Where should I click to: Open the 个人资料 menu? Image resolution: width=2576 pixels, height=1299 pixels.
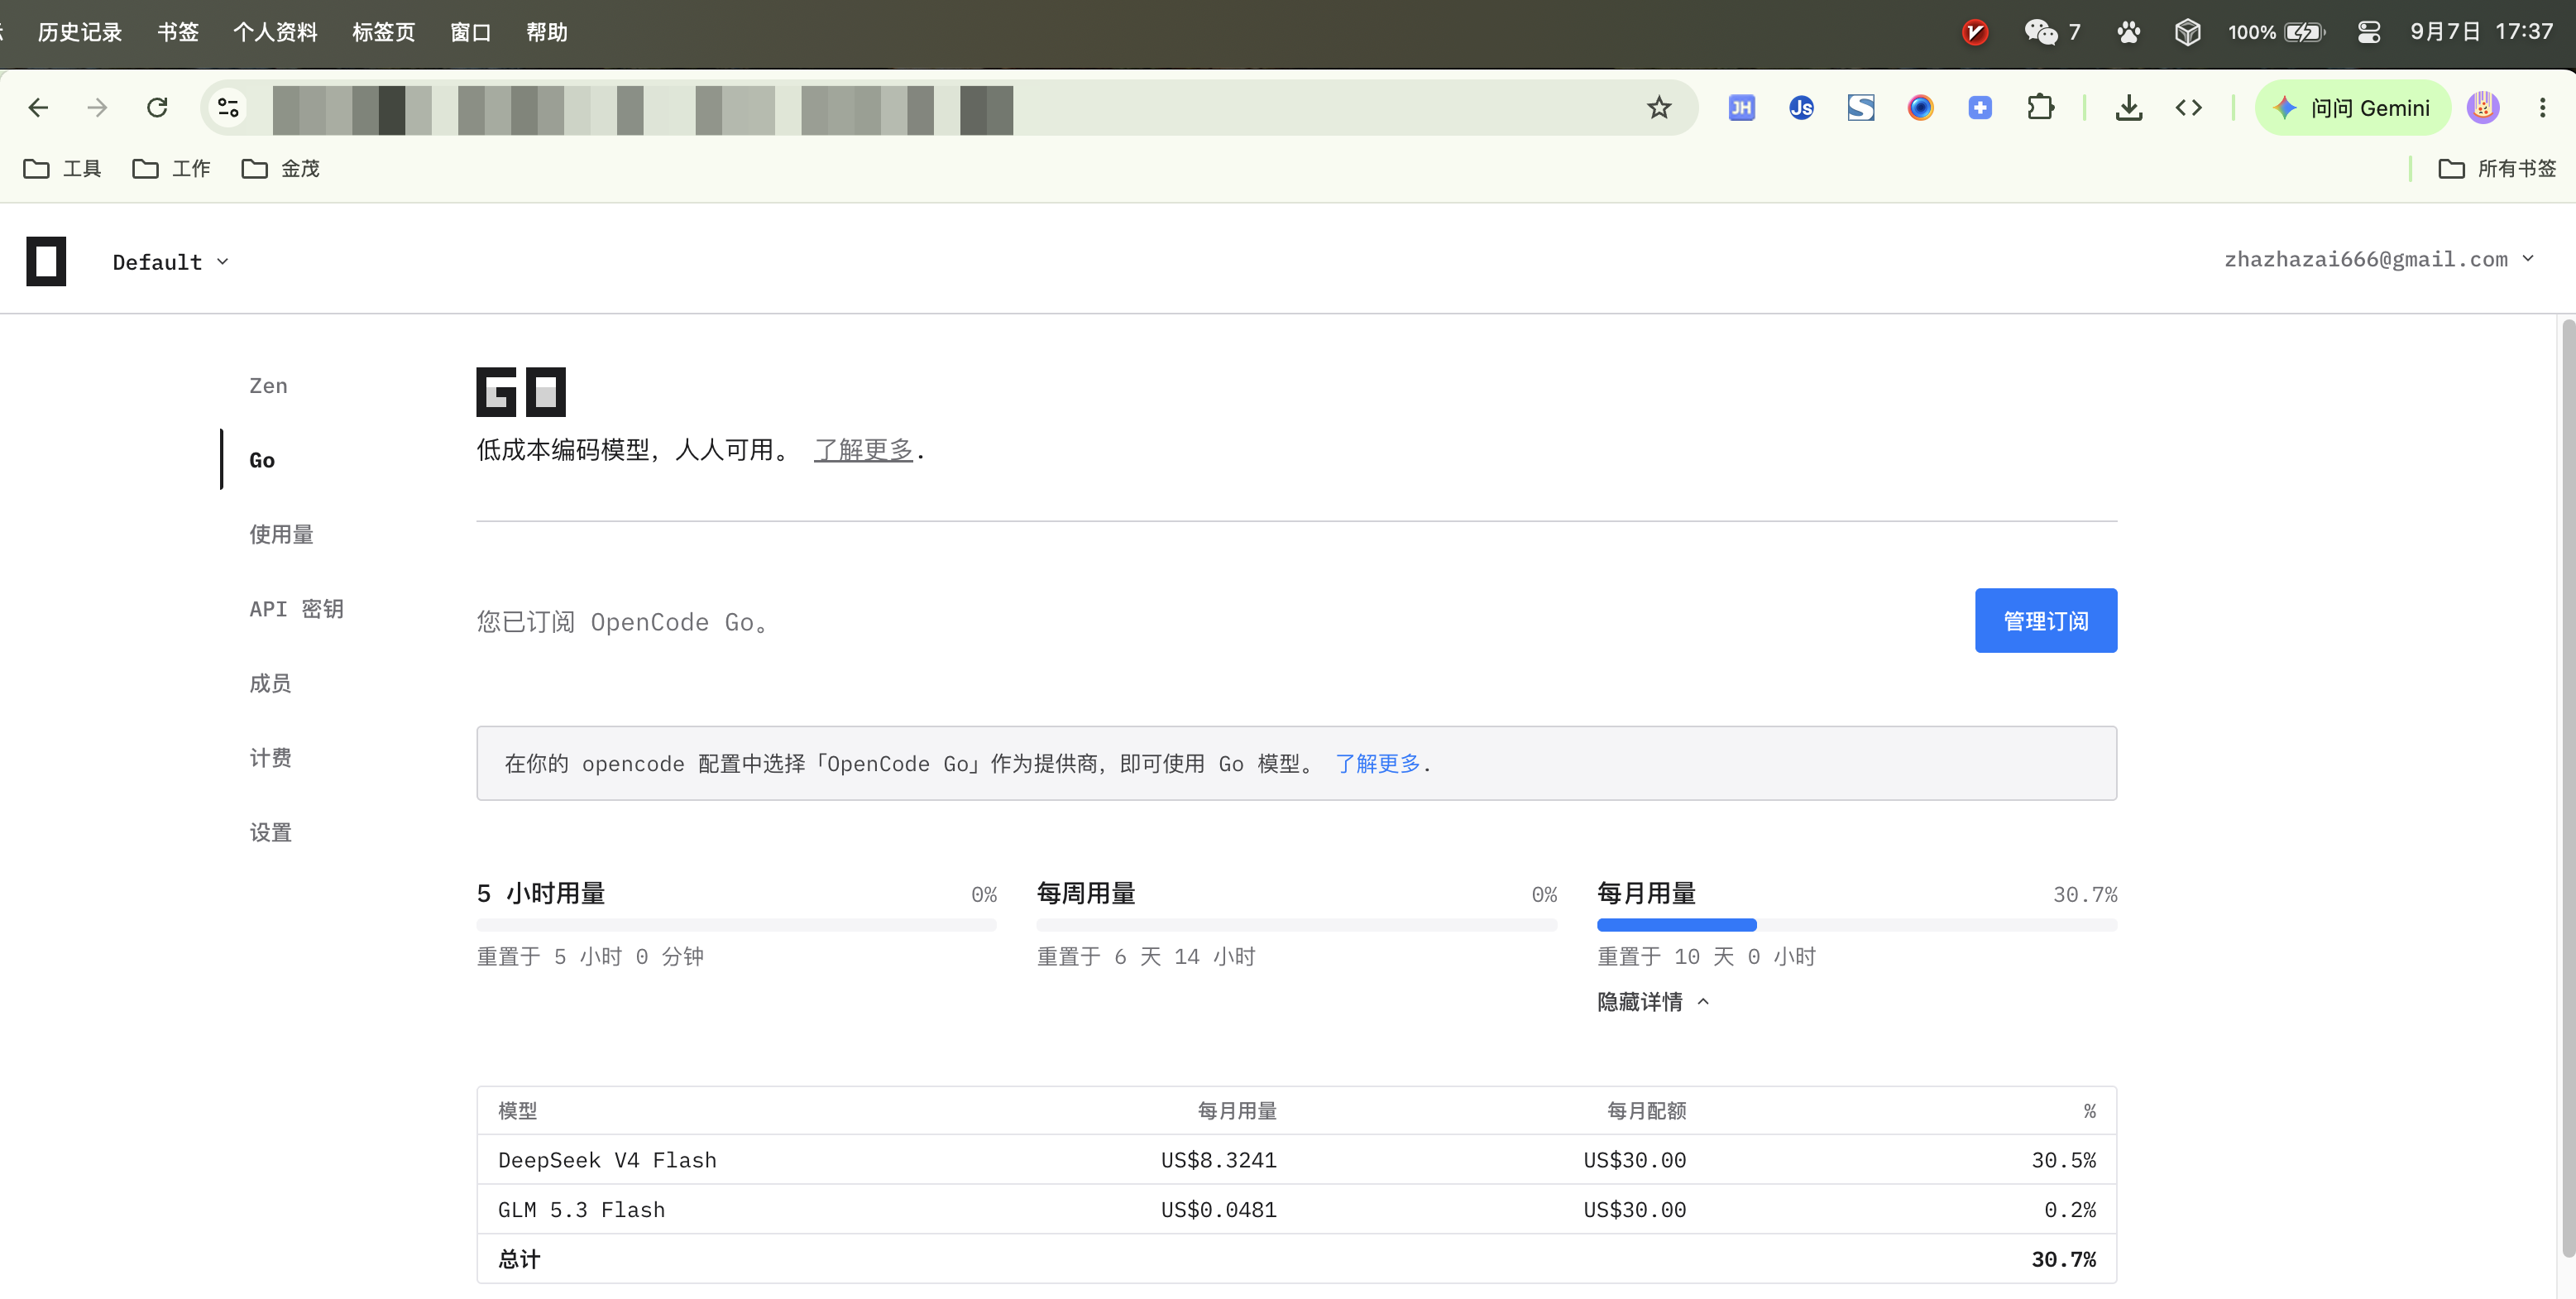point(275,32)
